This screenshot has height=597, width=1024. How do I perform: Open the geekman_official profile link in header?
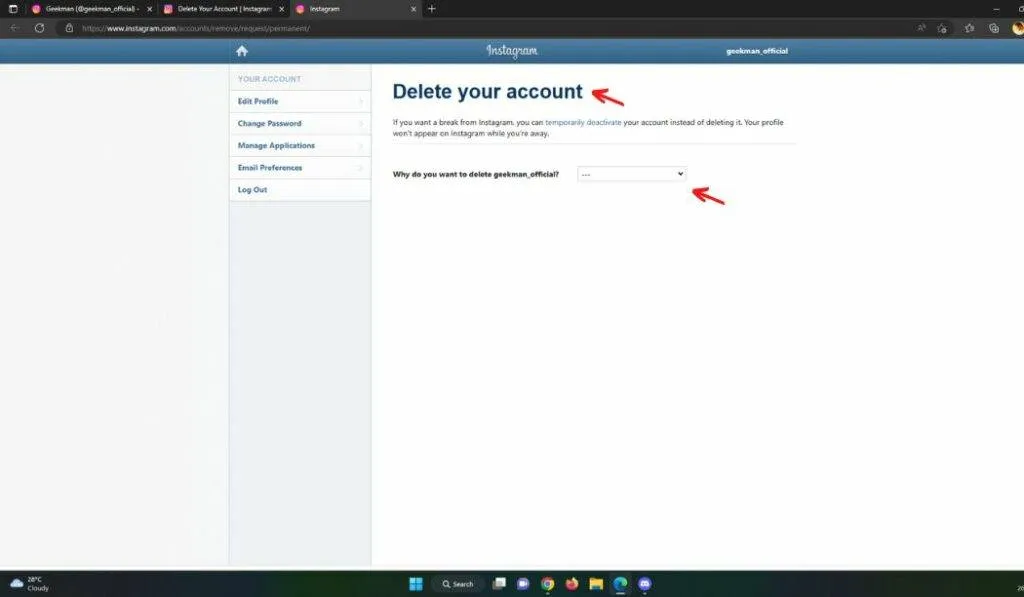[757, 51]
